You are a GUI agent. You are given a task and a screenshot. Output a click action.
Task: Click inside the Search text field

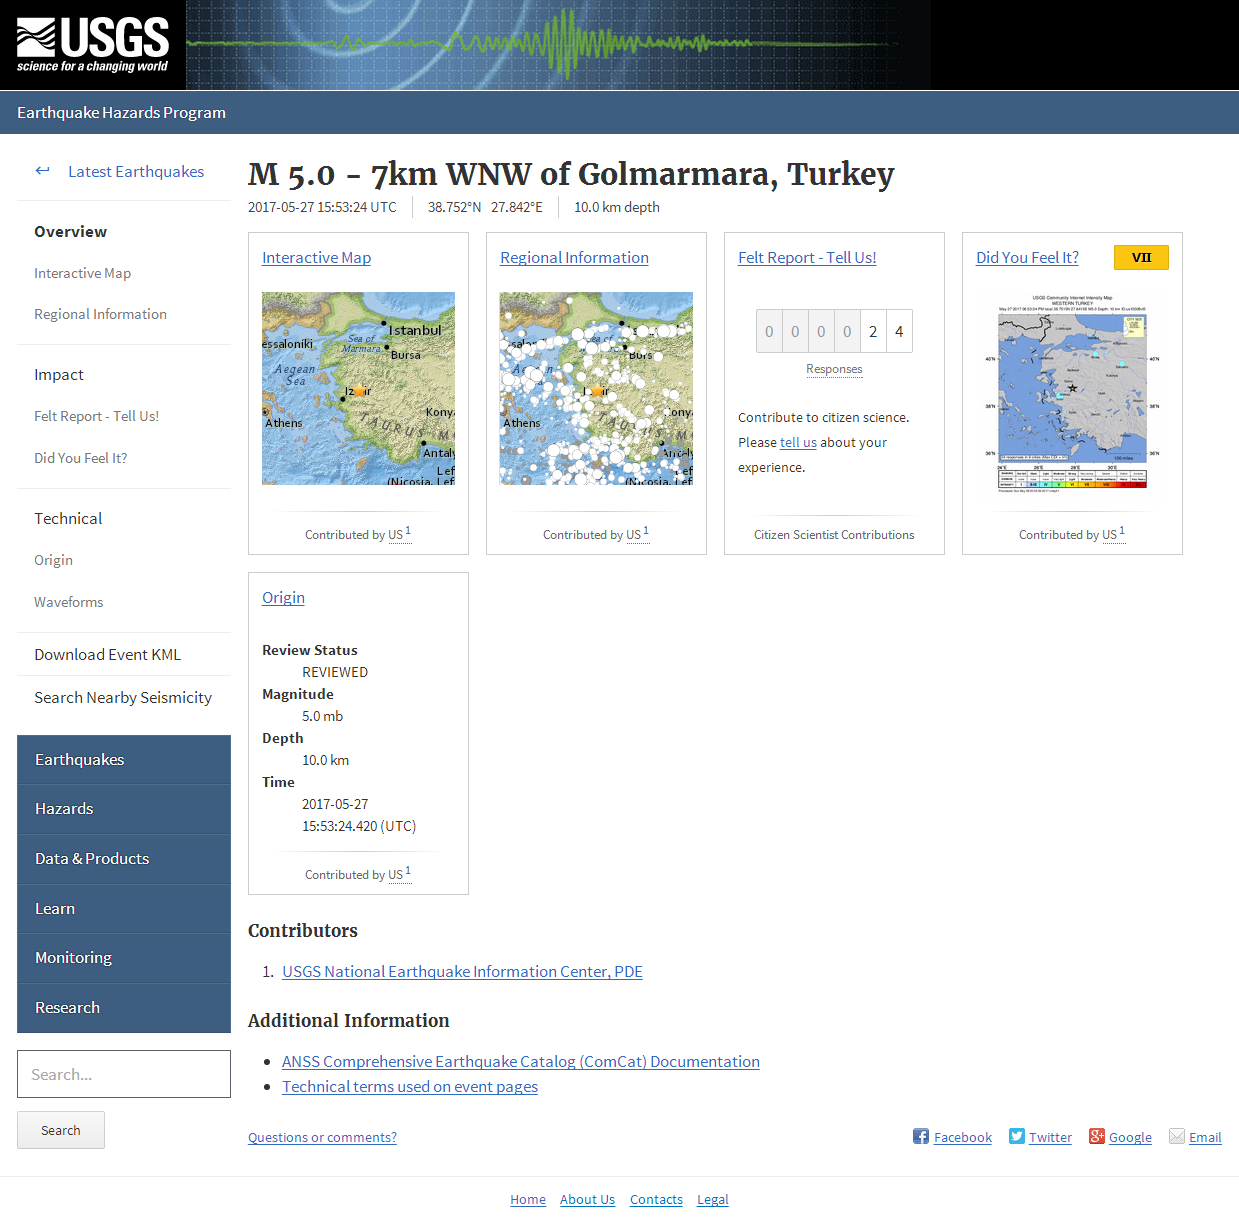pos(123,1074)
